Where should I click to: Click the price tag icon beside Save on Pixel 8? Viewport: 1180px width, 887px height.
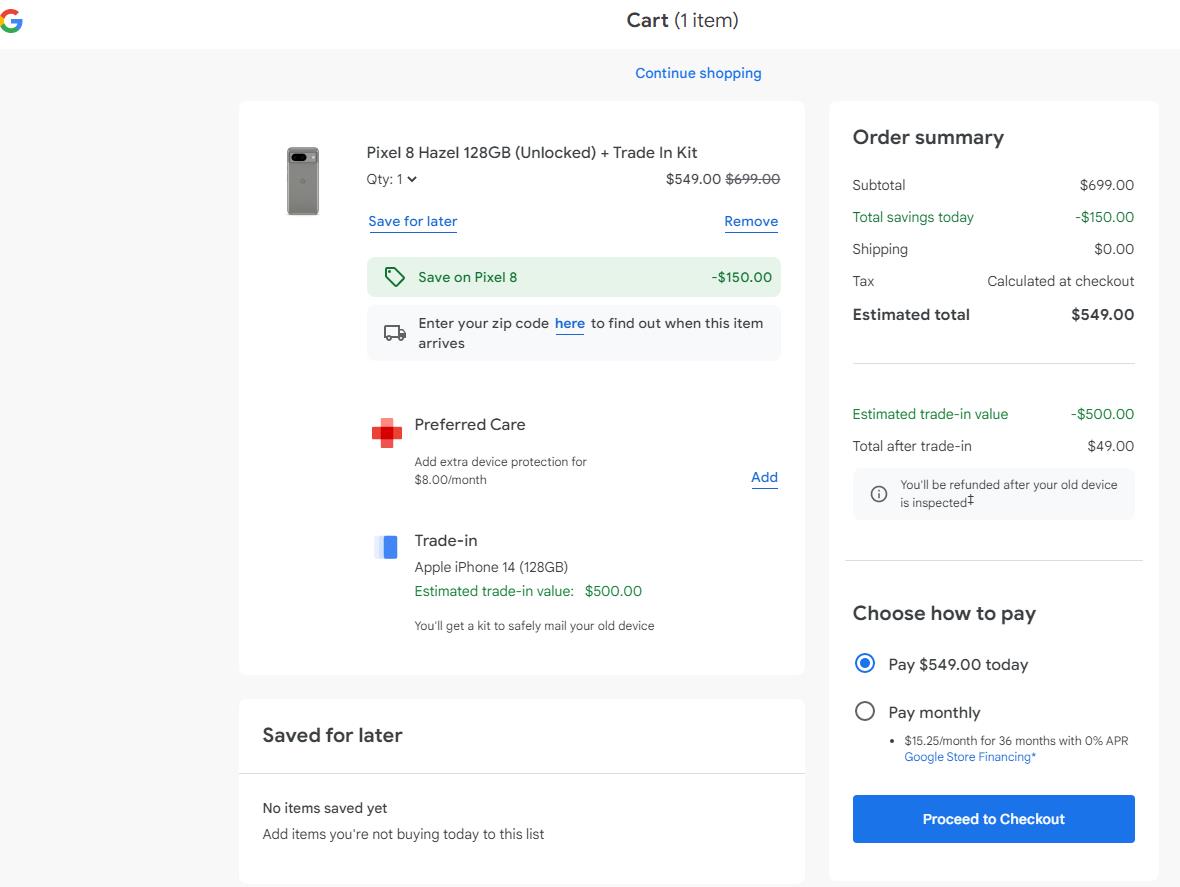coord(394,277)
